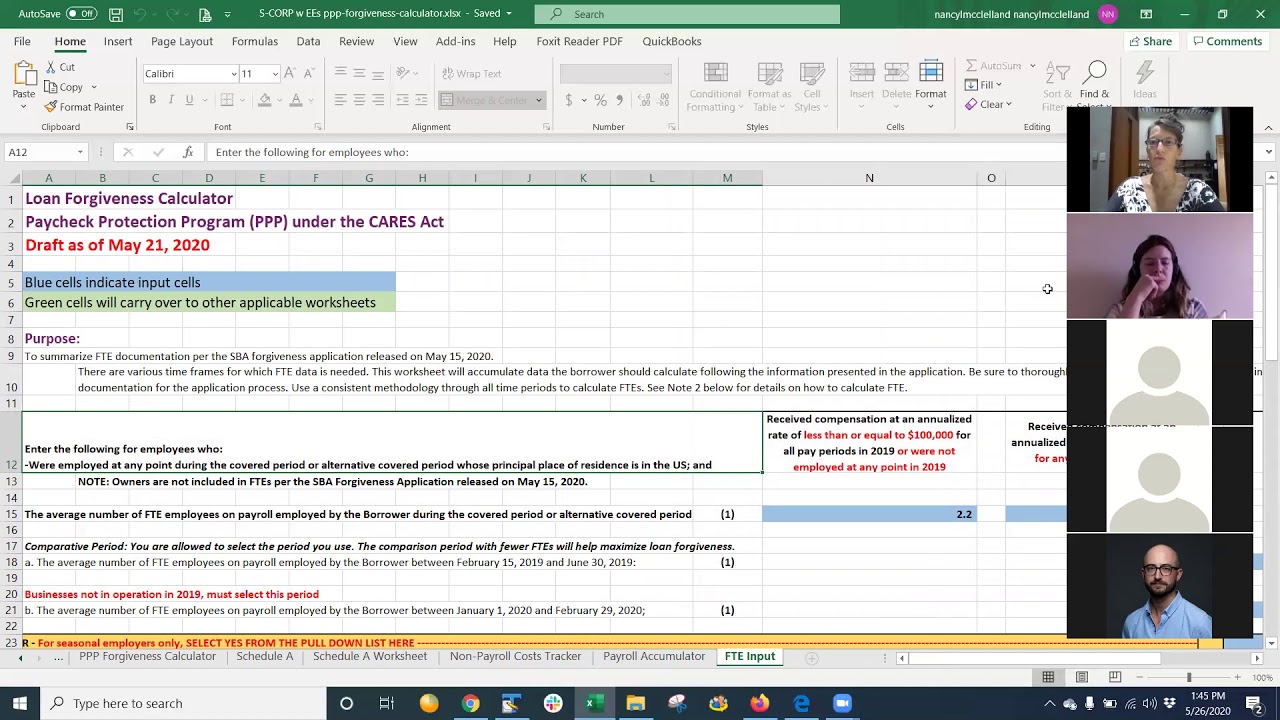
Task: Click the Search box in title bar
Action: pyautogui.click(x=687, y=14)
